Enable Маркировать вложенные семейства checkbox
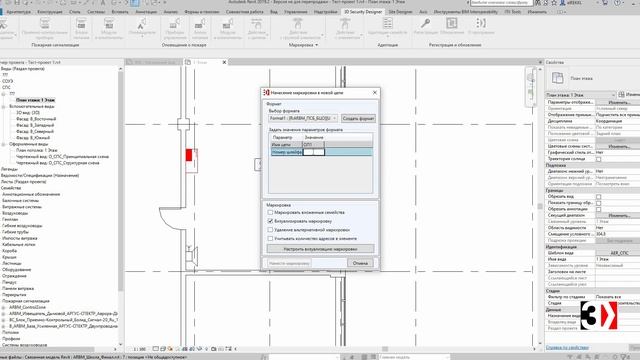 tap(270, 212)
